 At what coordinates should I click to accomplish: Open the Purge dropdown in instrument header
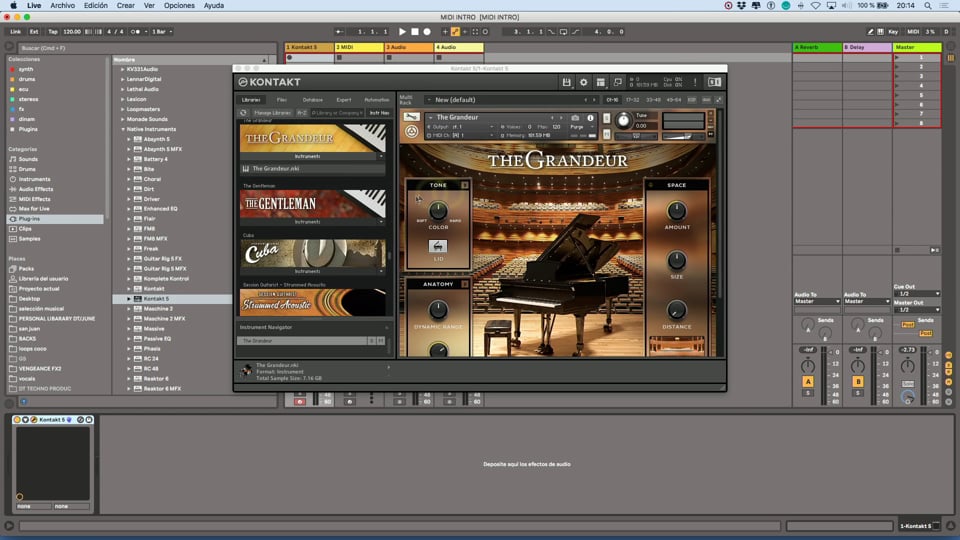[x=582, y=127]
